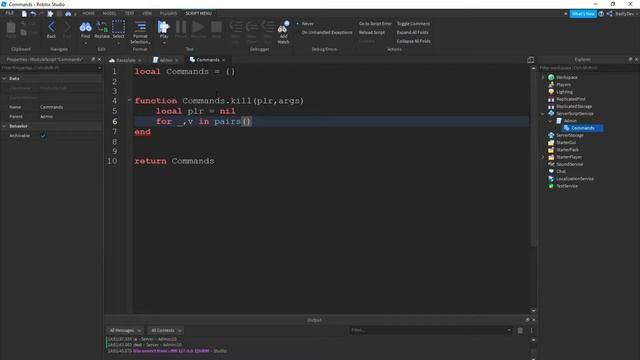Select Admin script in Explorer
Image resolution: width=640 pixels, height=360 pixels.
570,121
